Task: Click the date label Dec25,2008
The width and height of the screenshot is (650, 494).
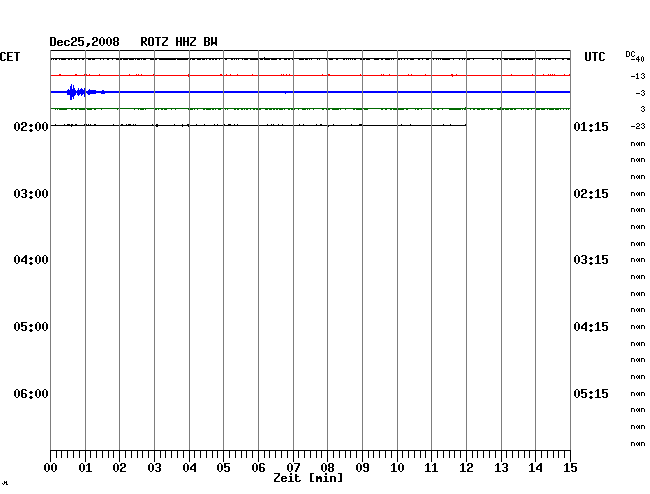Action: point(85,42)
